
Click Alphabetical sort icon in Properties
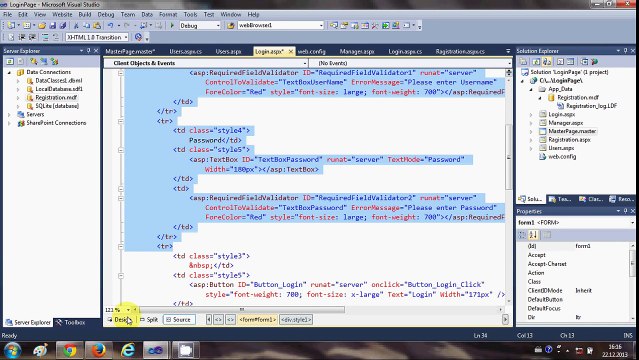533,235
